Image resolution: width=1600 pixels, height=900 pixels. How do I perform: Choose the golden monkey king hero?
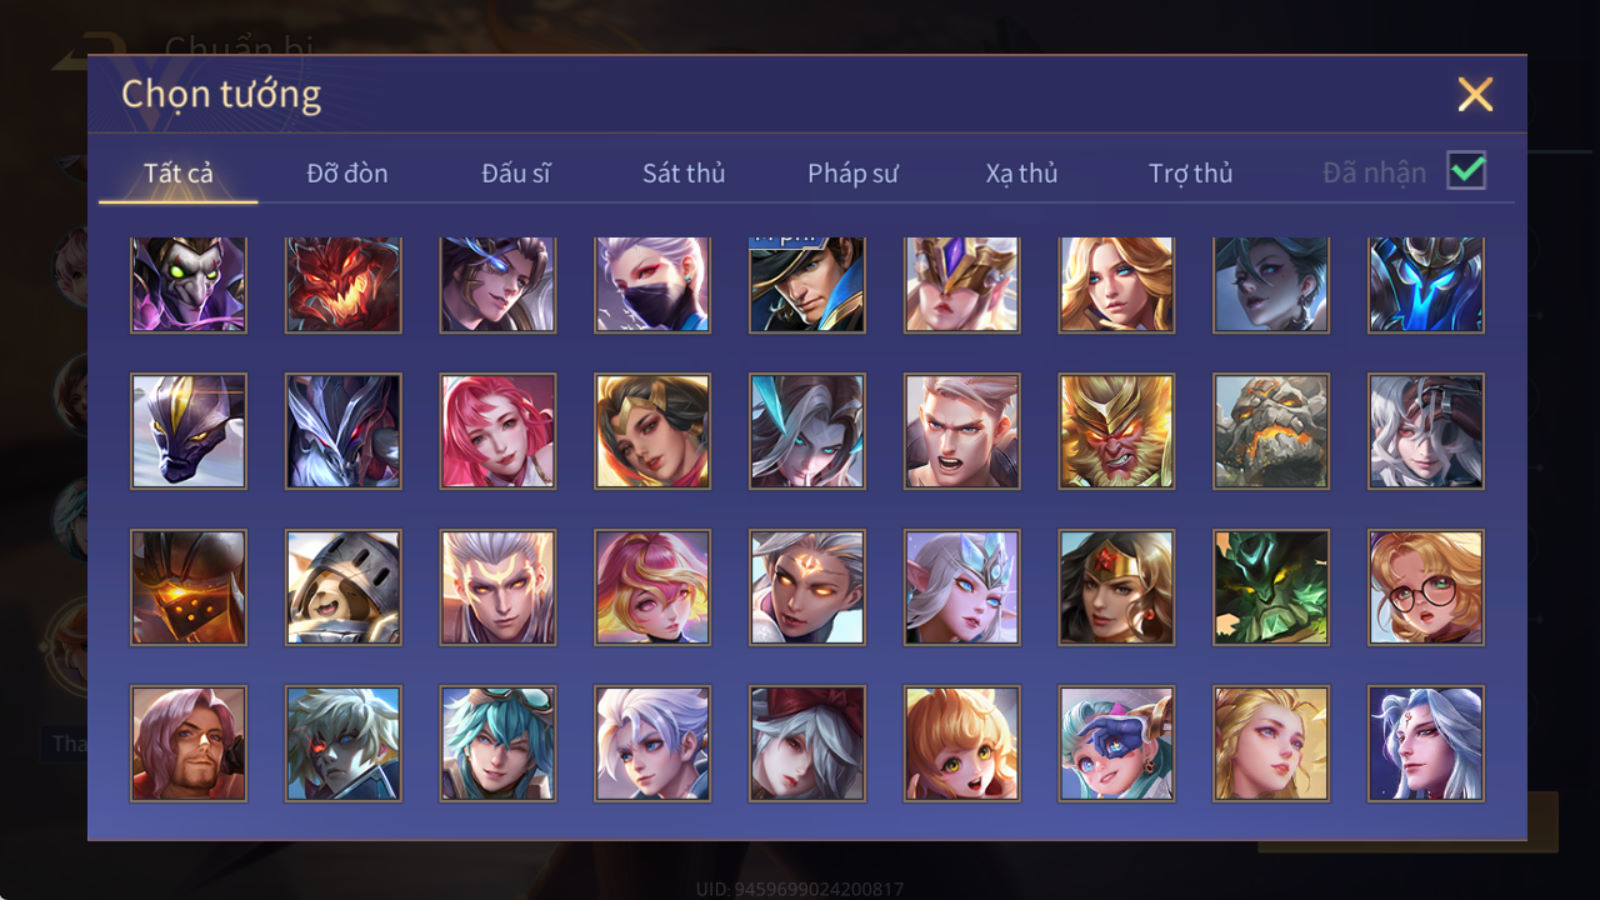[1116, 431]
